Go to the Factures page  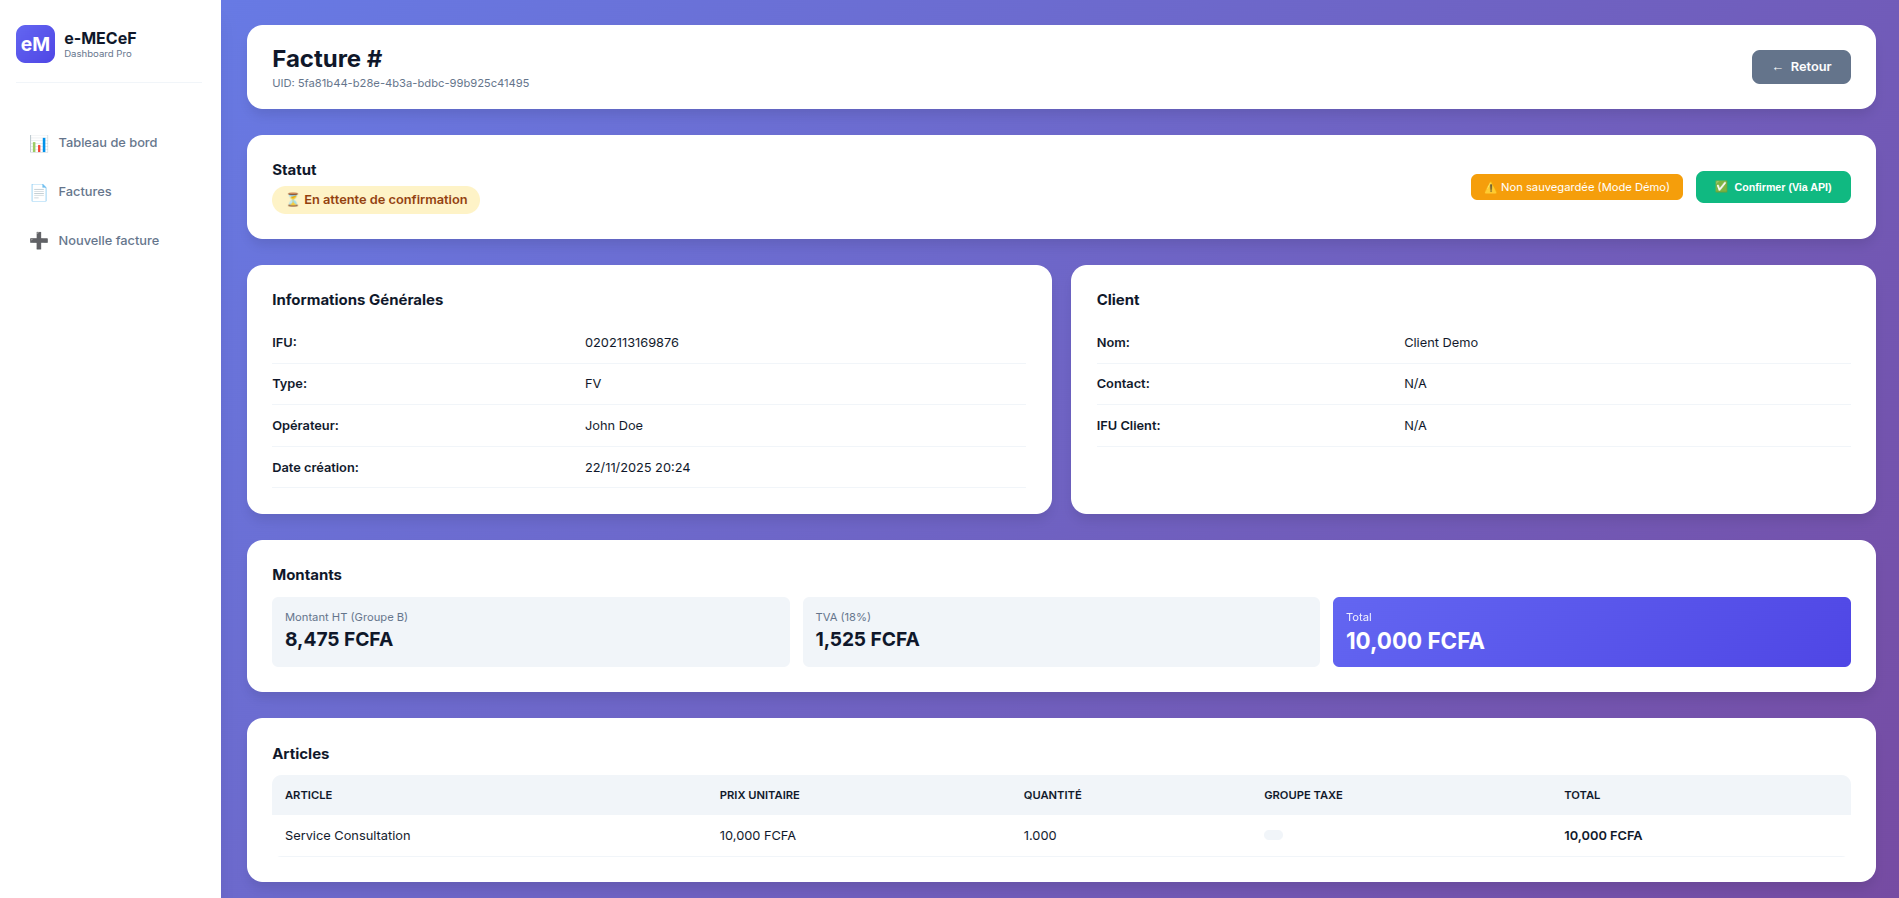tap(85, 192)
